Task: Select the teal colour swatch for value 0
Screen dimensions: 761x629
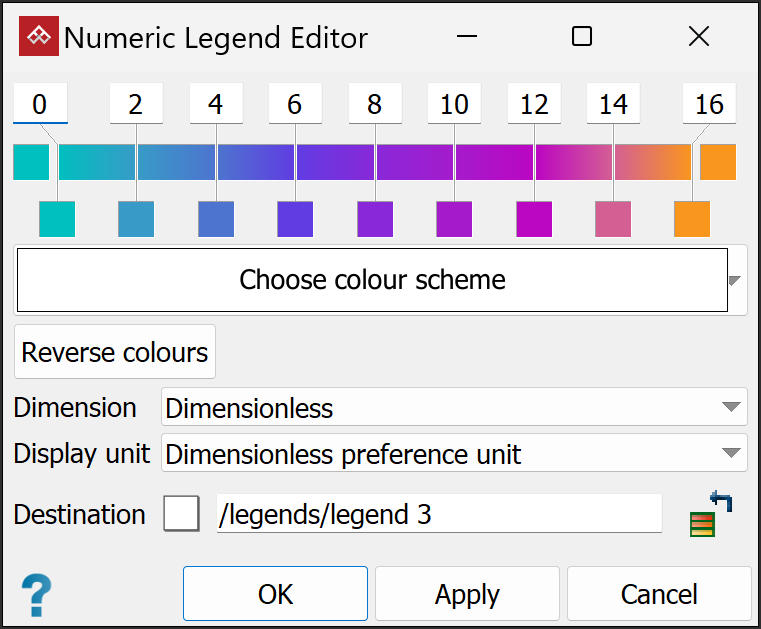Action: 57,219
